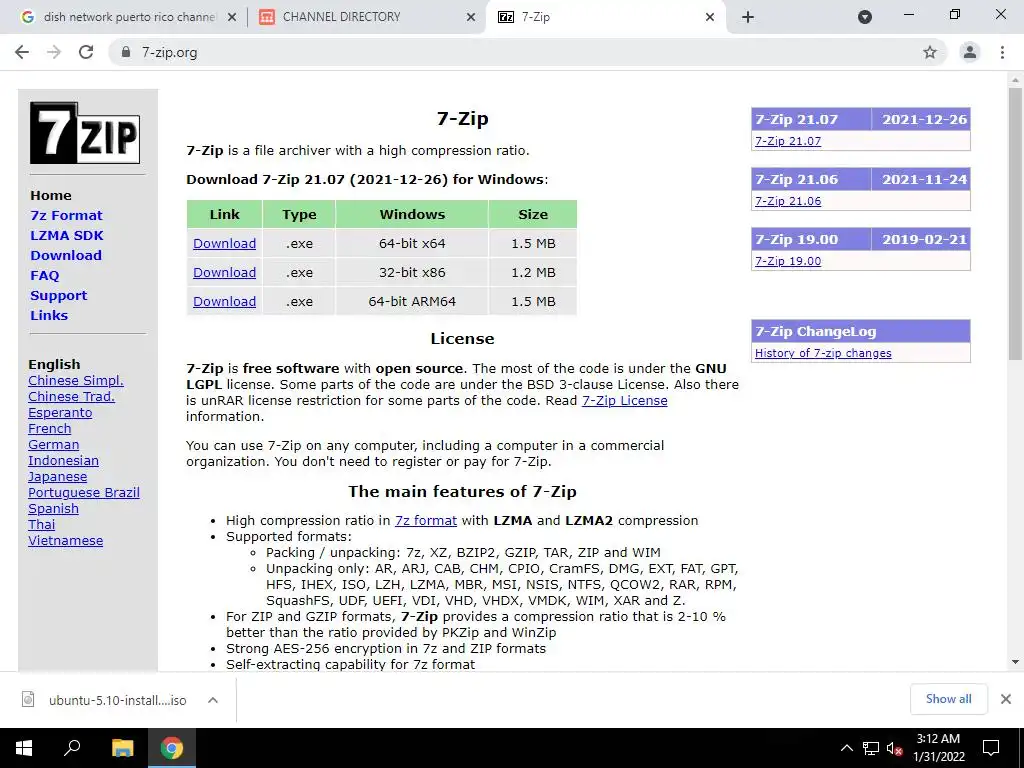Click the browser forward arrow
The height and width of the screenshot is (768, 1024).
pyautogui.click(x=54, y=52)
